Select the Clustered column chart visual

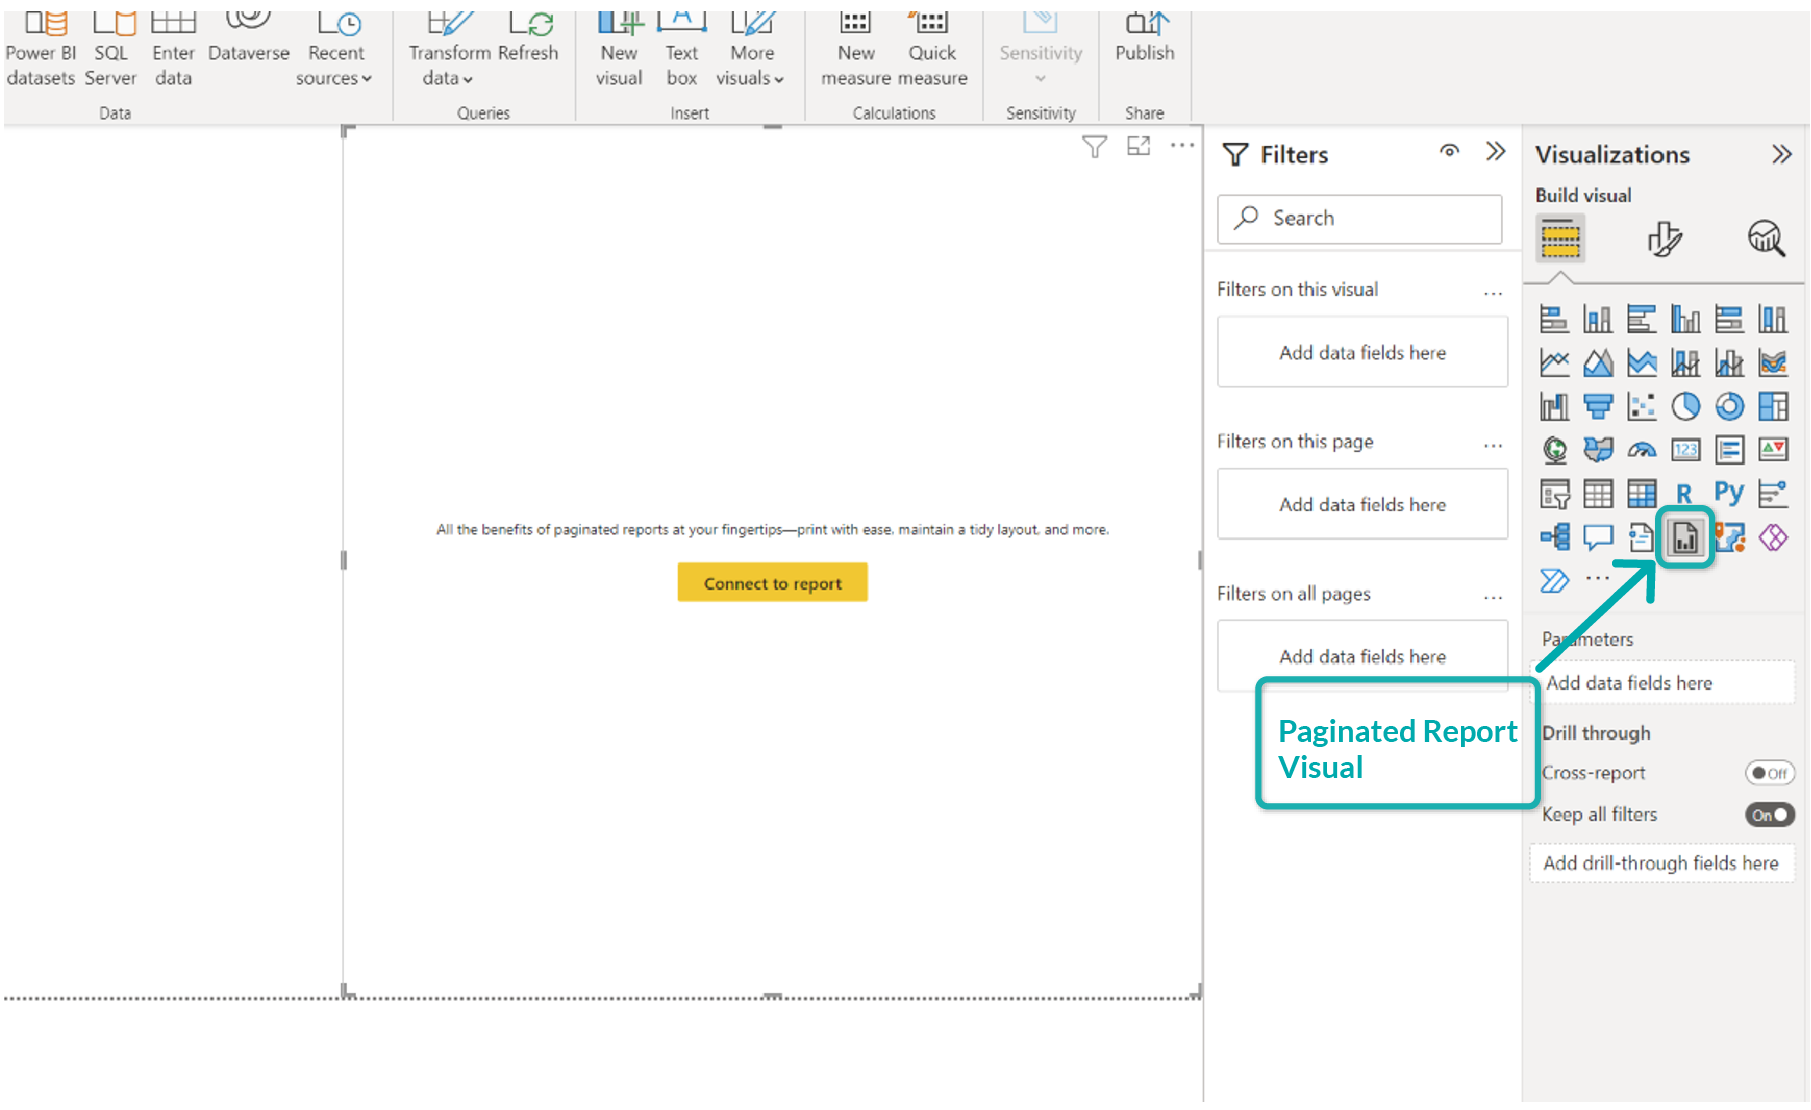point(1686,319)
